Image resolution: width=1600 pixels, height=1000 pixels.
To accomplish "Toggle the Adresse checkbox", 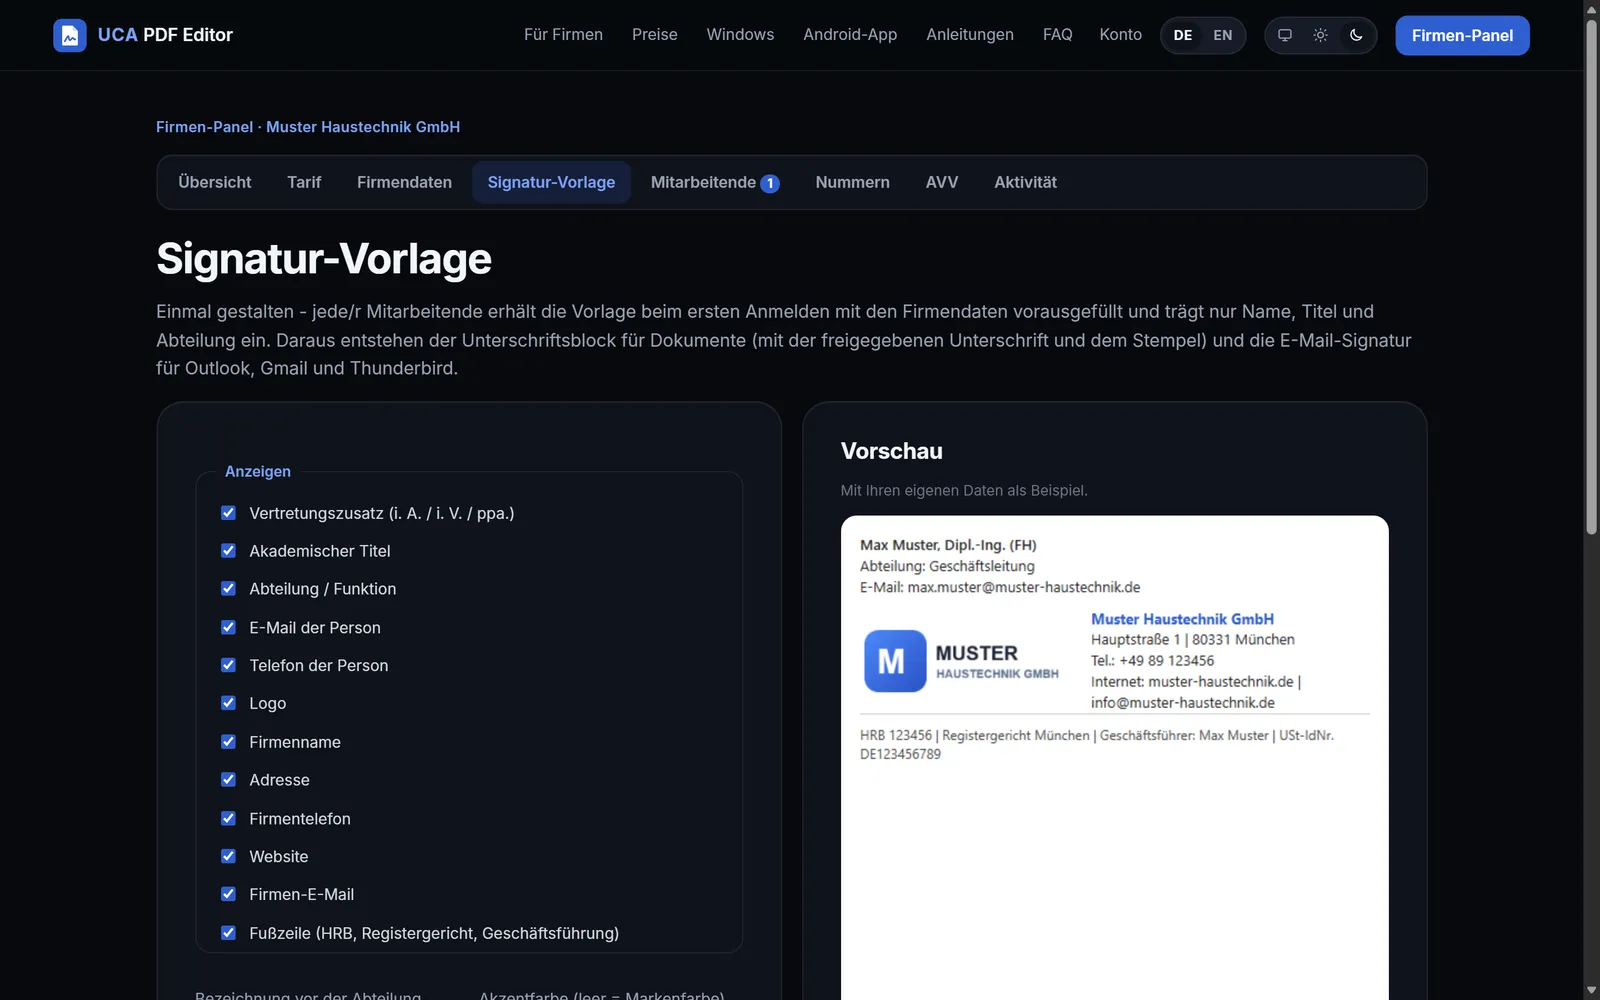I will tap(228, 780).
